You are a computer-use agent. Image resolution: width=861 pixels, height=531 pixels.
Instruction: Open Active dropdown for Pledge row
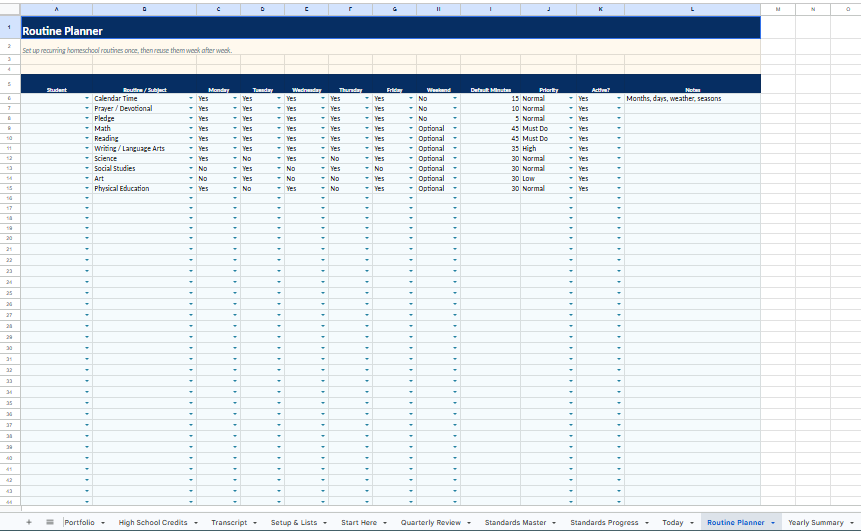pos(619,118)
